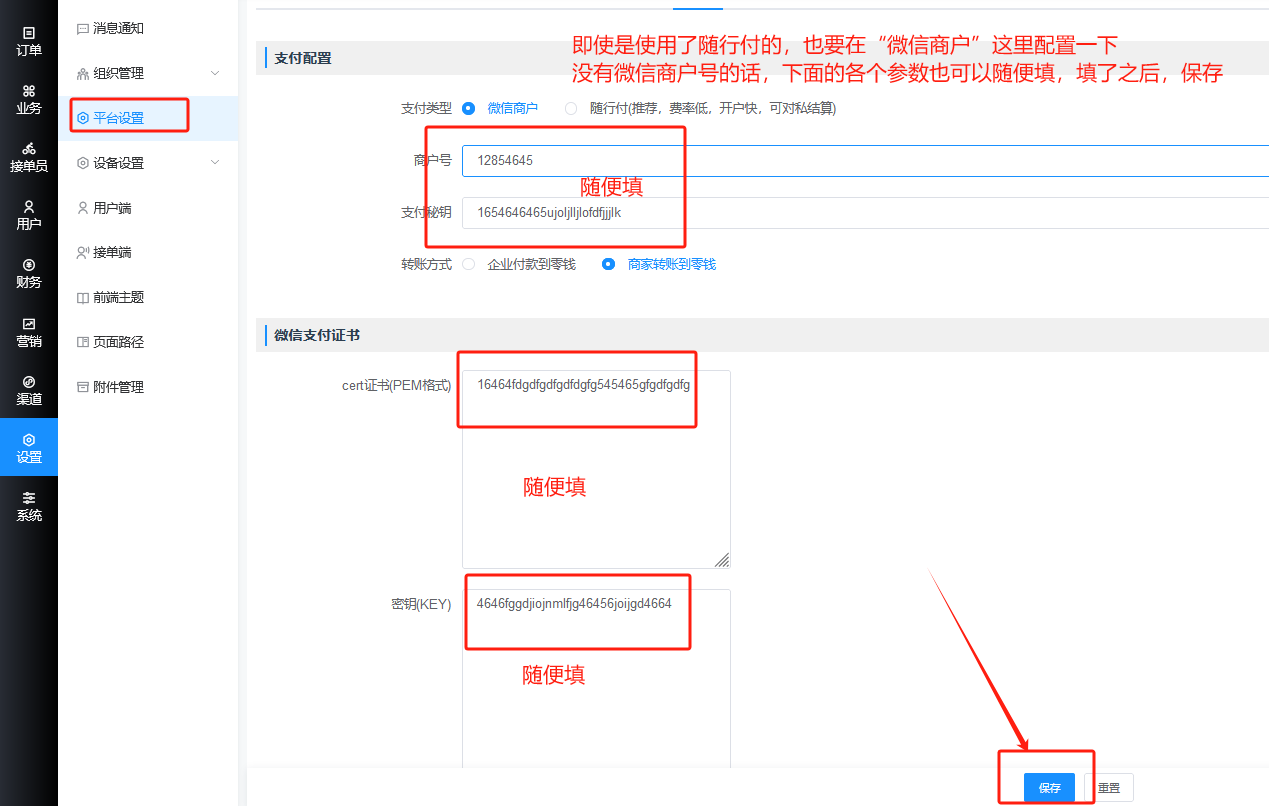Expand the 组织管理 submenu chevron
The image size is (1269, 806).
(215, 74)
